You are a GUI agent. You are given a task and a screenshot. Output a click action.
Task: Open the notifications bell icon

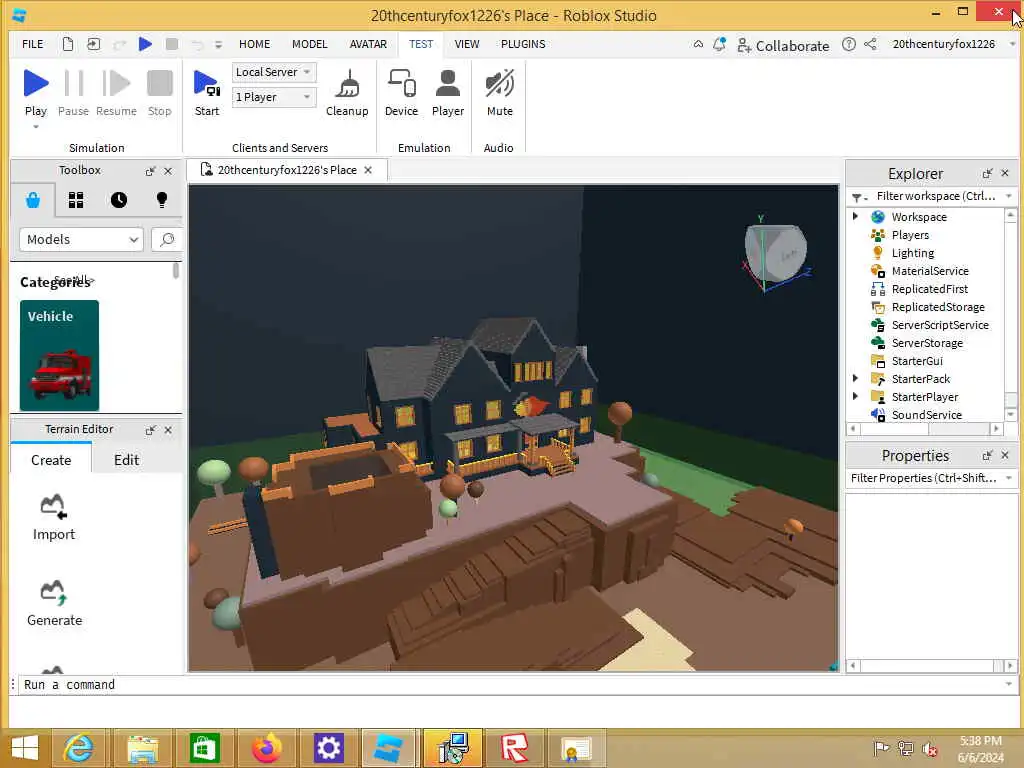coord(720,44)
